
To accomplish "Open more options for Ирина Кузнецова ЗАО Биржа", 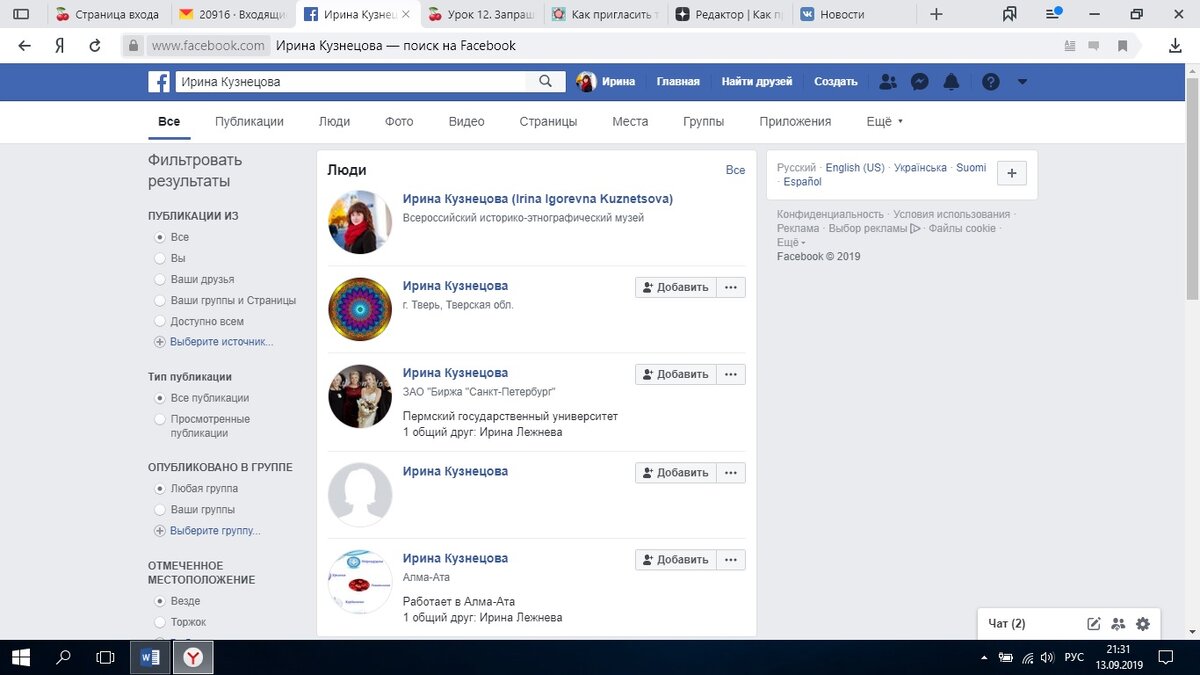I will pos(730,374).
